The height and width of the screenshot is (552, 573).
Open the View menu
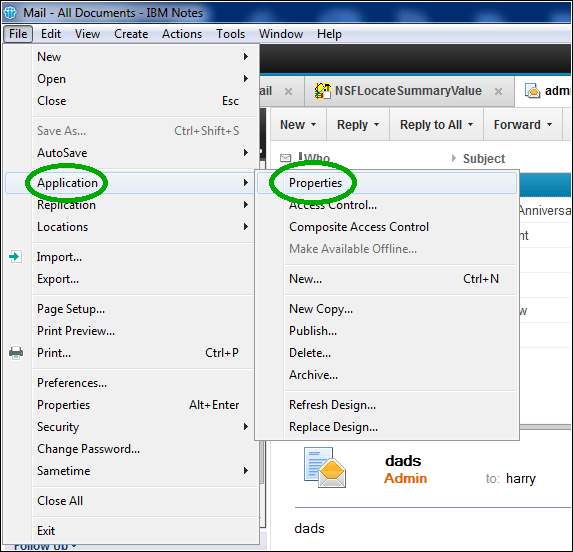[87, 34]
